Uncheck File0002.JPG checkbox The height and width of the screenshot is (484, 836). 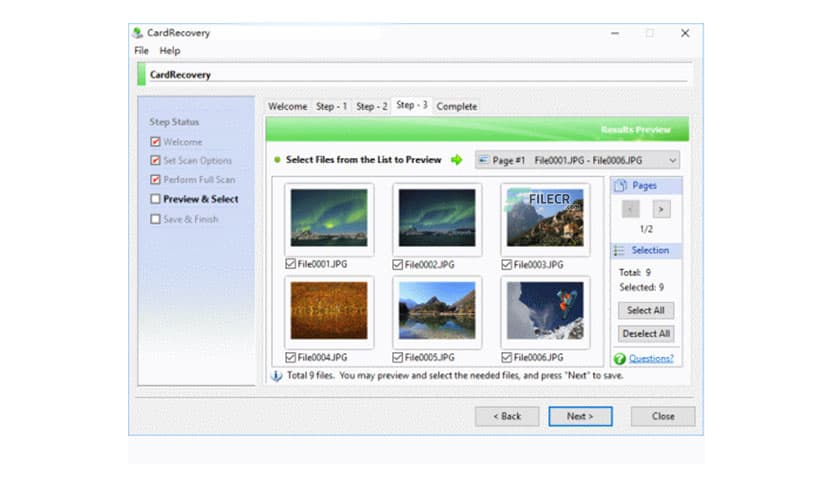(x=398, y=264)
